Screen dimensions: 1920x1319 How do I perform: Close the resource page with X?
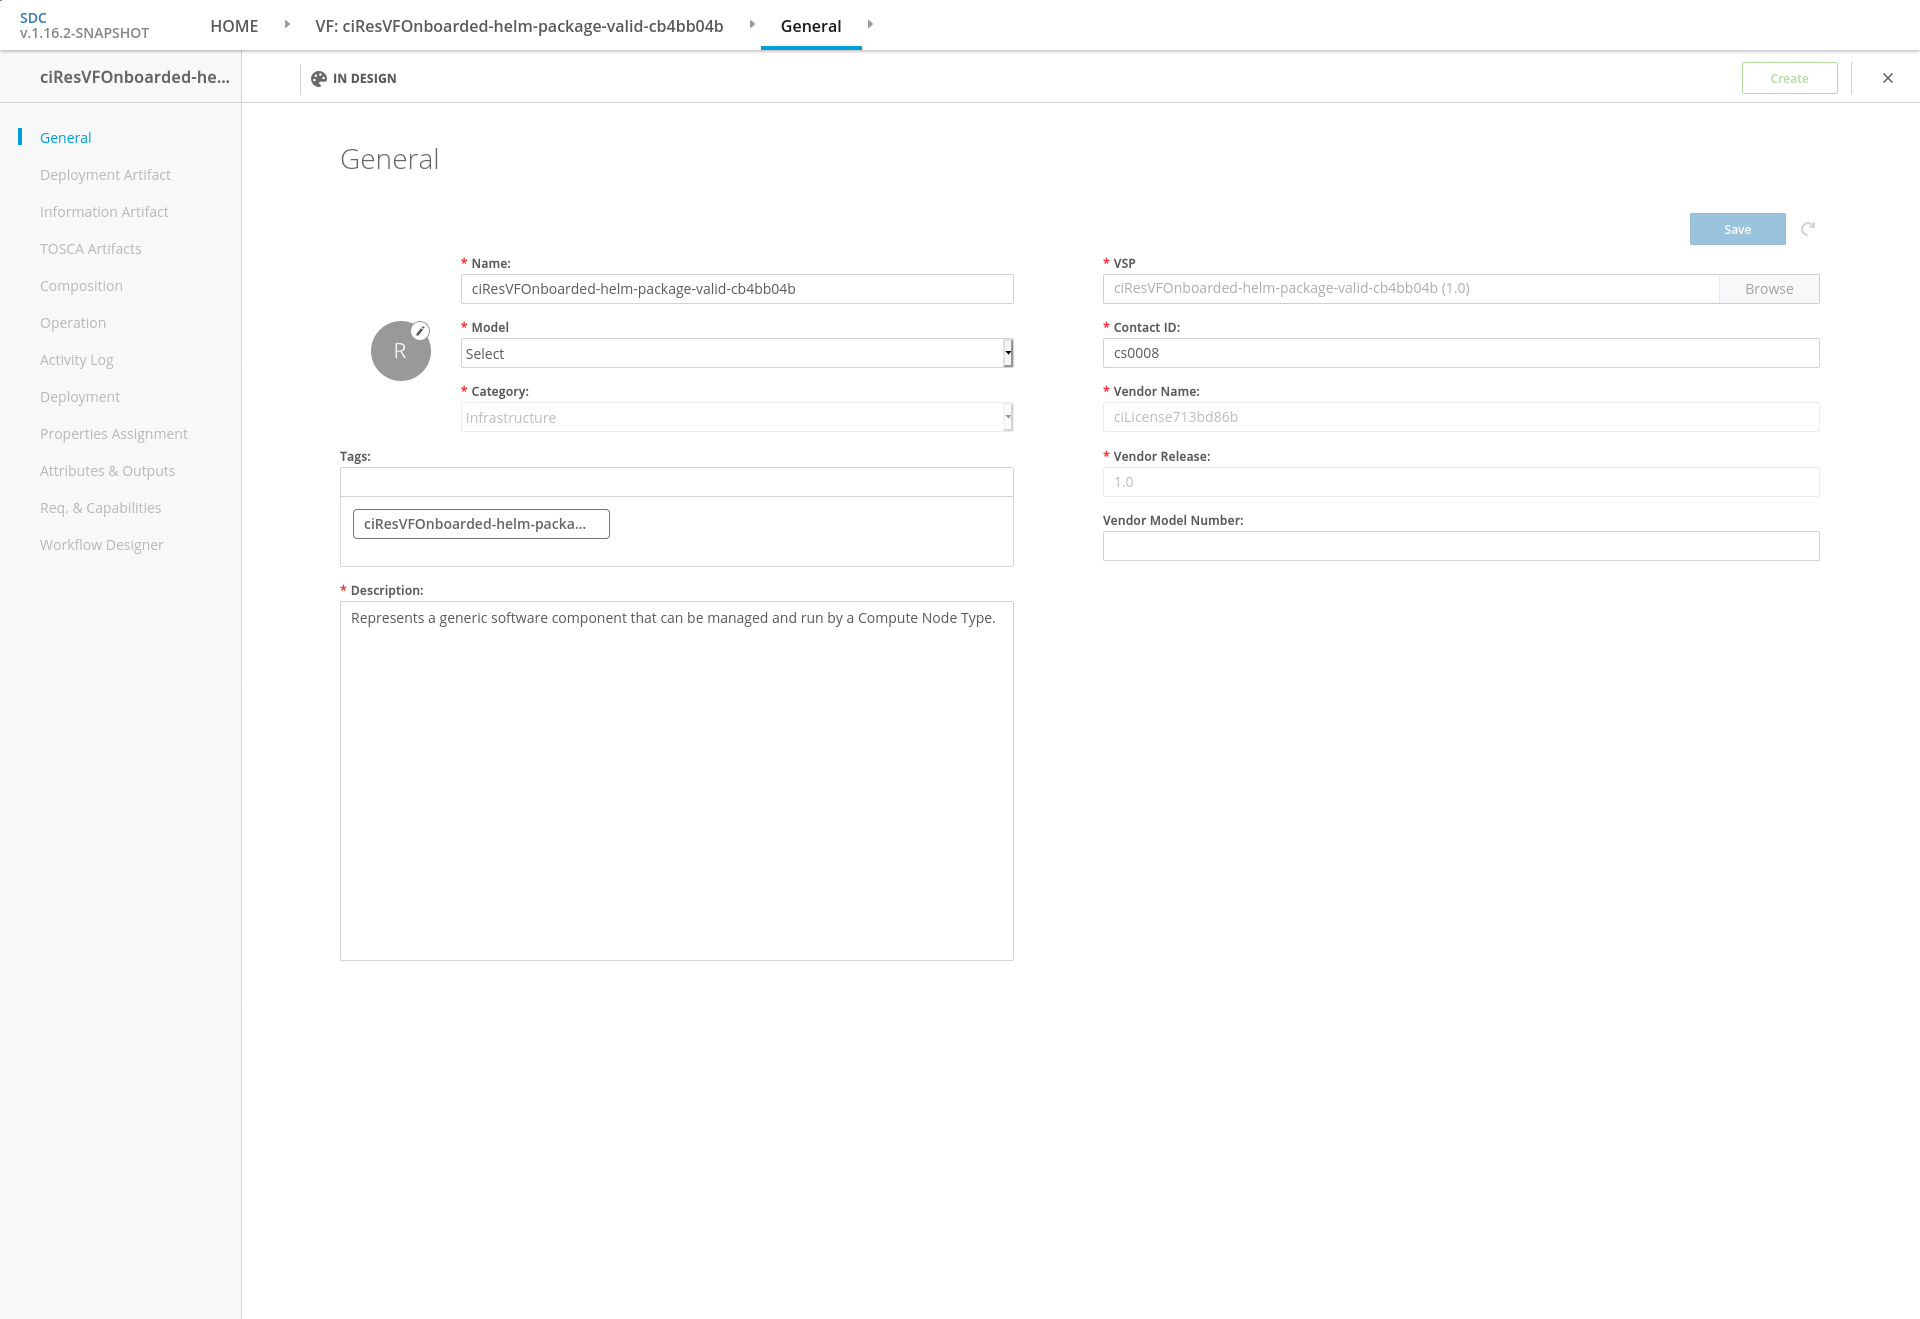click(x=1888, y=78)
